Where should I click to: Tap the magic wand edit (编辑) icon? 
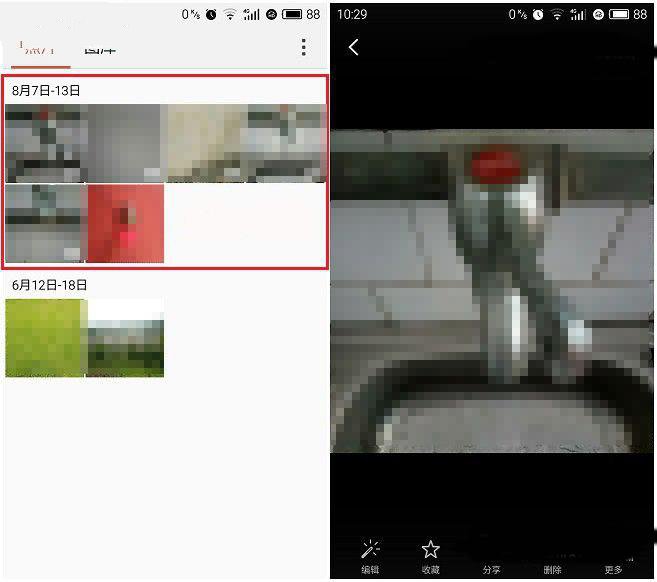click(x=370, y=549)
